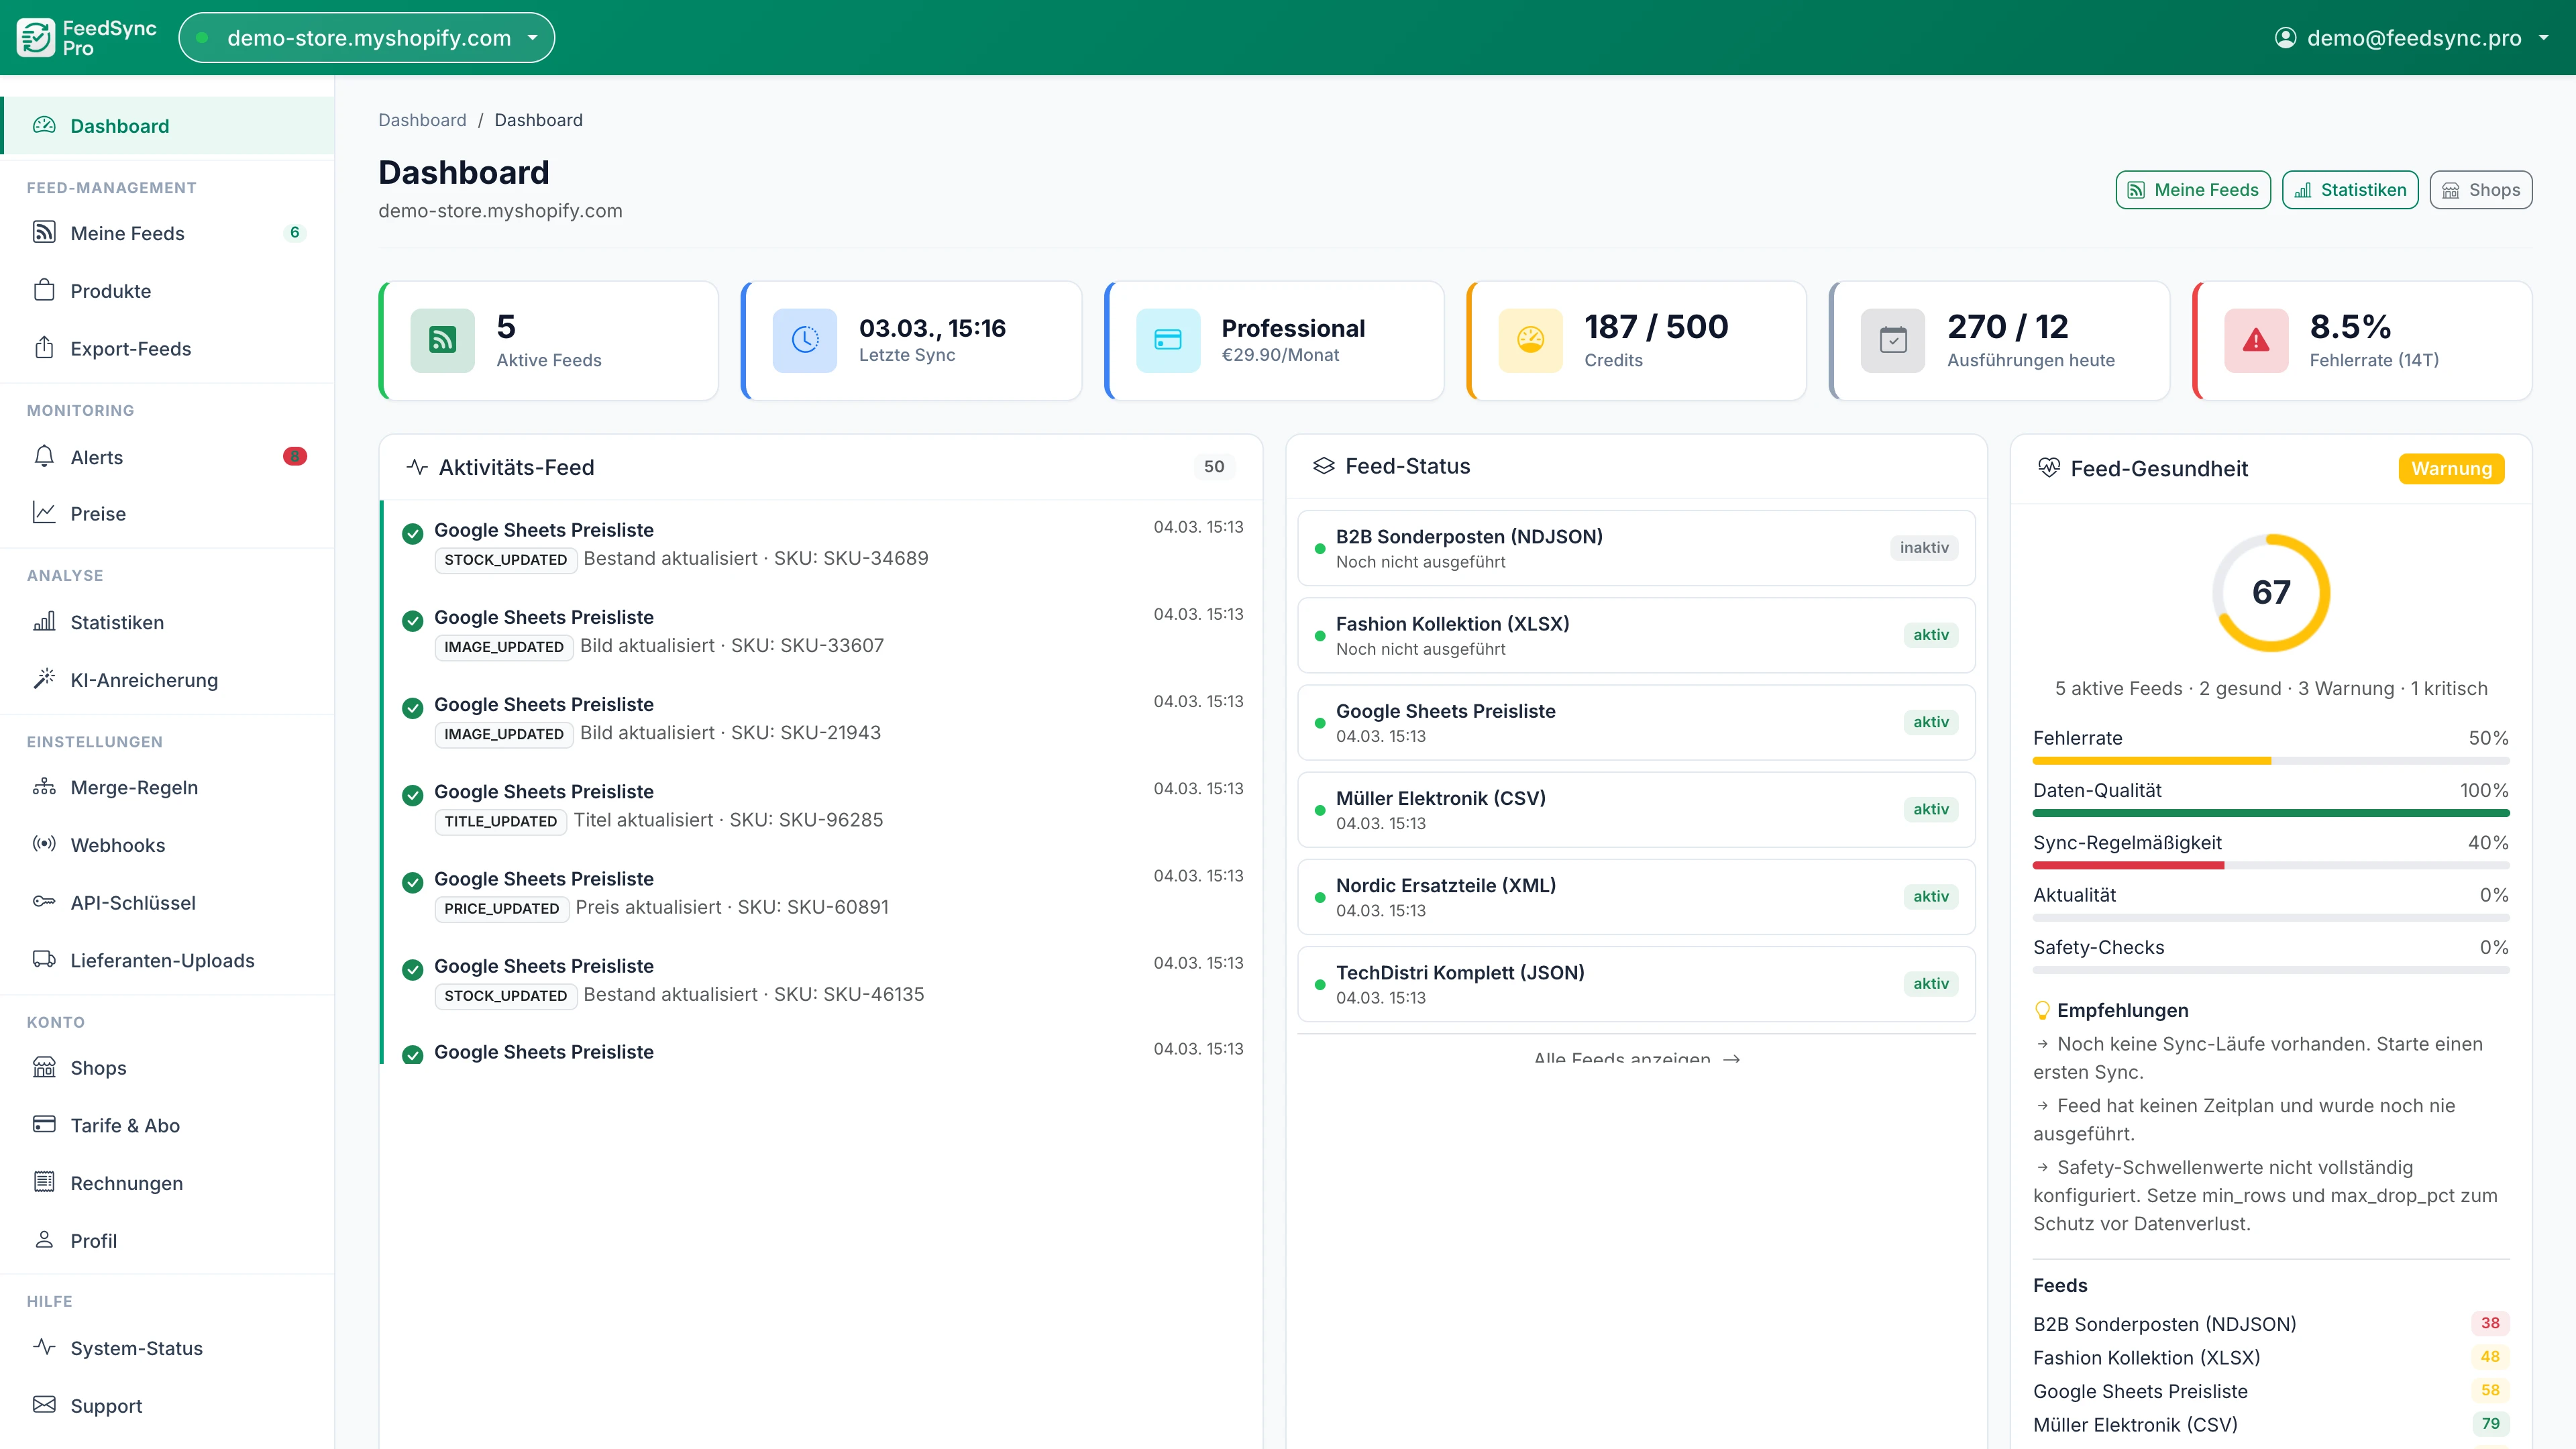Open the demo-store.myshopify.com store dropdown
The image size is (2576, 1449).
[x=366, y=37]
